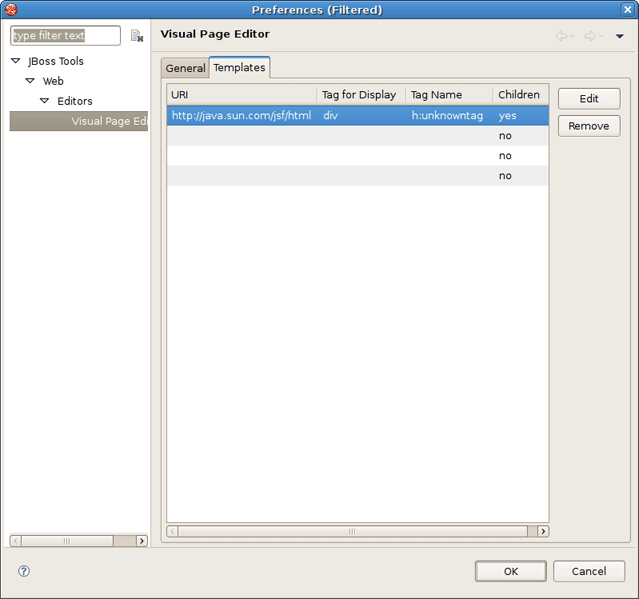
Task: Click the Help question mark icon
Action: 24,571
